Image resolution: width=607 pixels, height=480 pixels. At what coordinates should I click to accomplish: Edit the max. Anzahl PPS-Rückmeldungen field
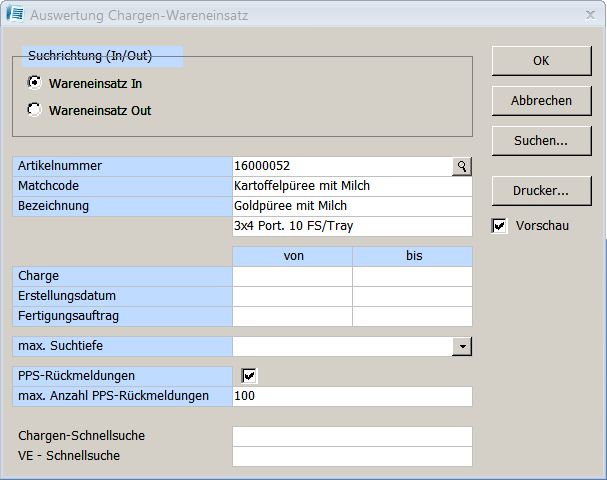click(x=351, y=396)
